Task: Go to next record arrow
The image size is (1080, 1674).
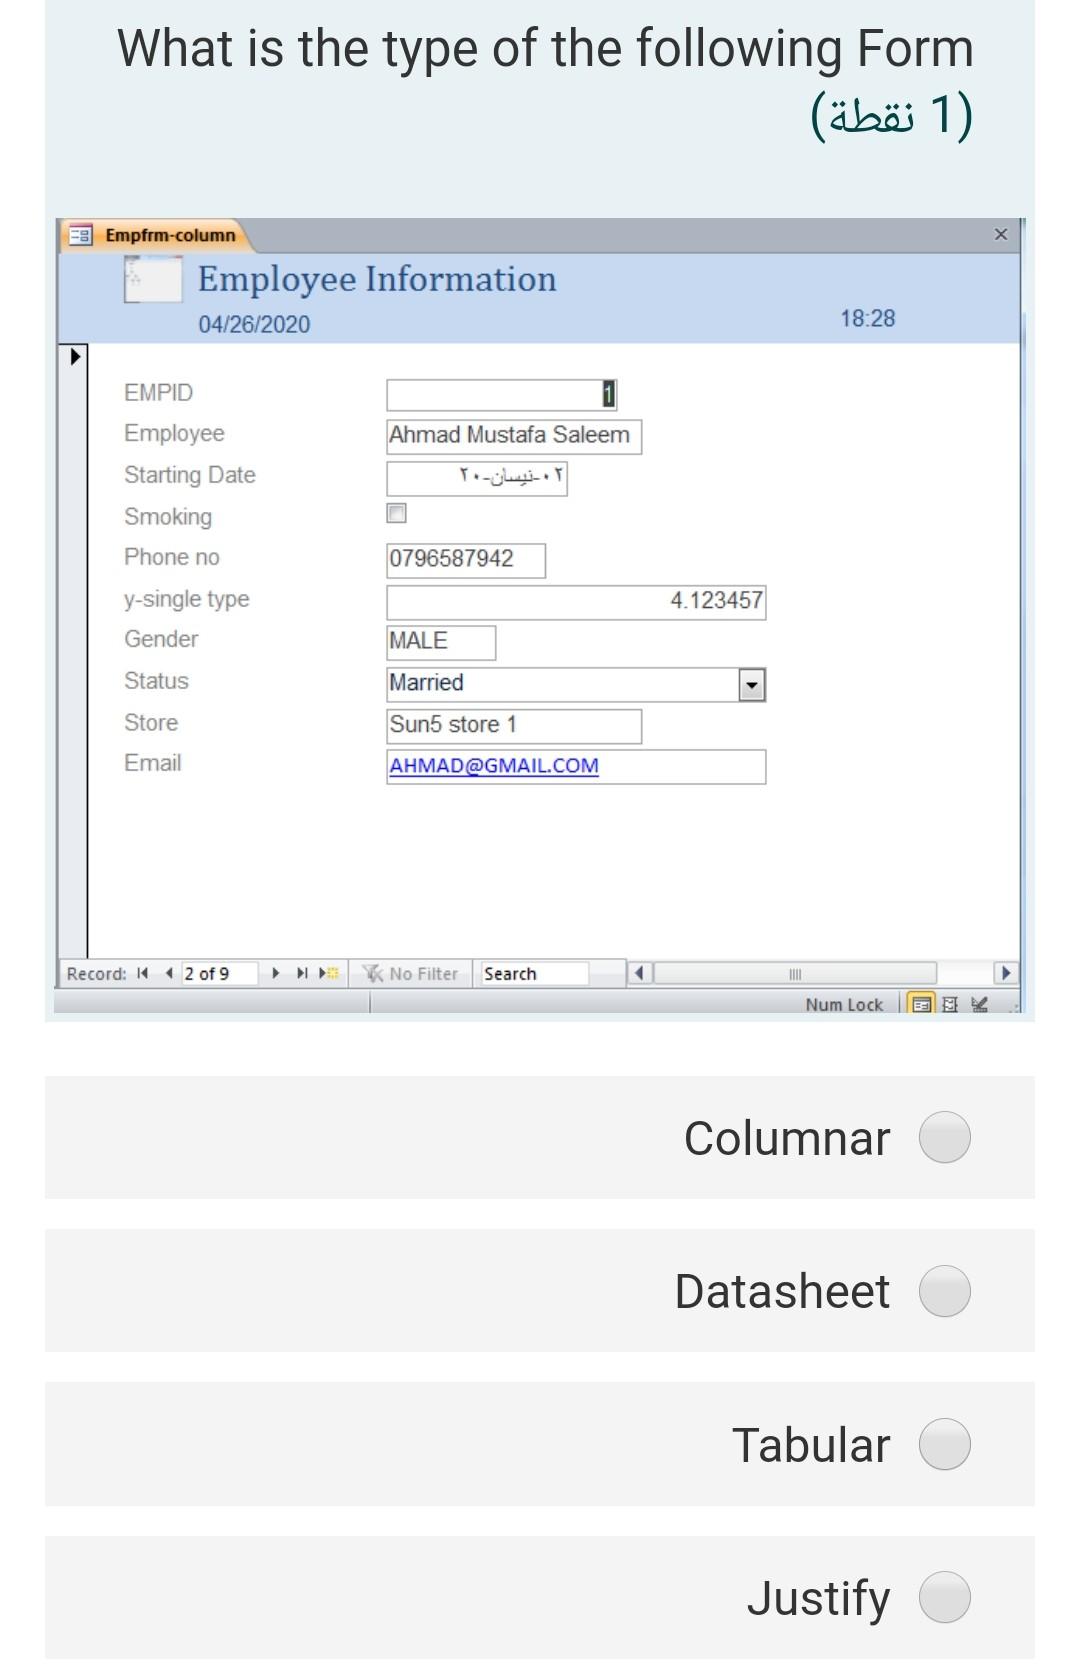Action: pyautogui.click(x=275, y=973)
